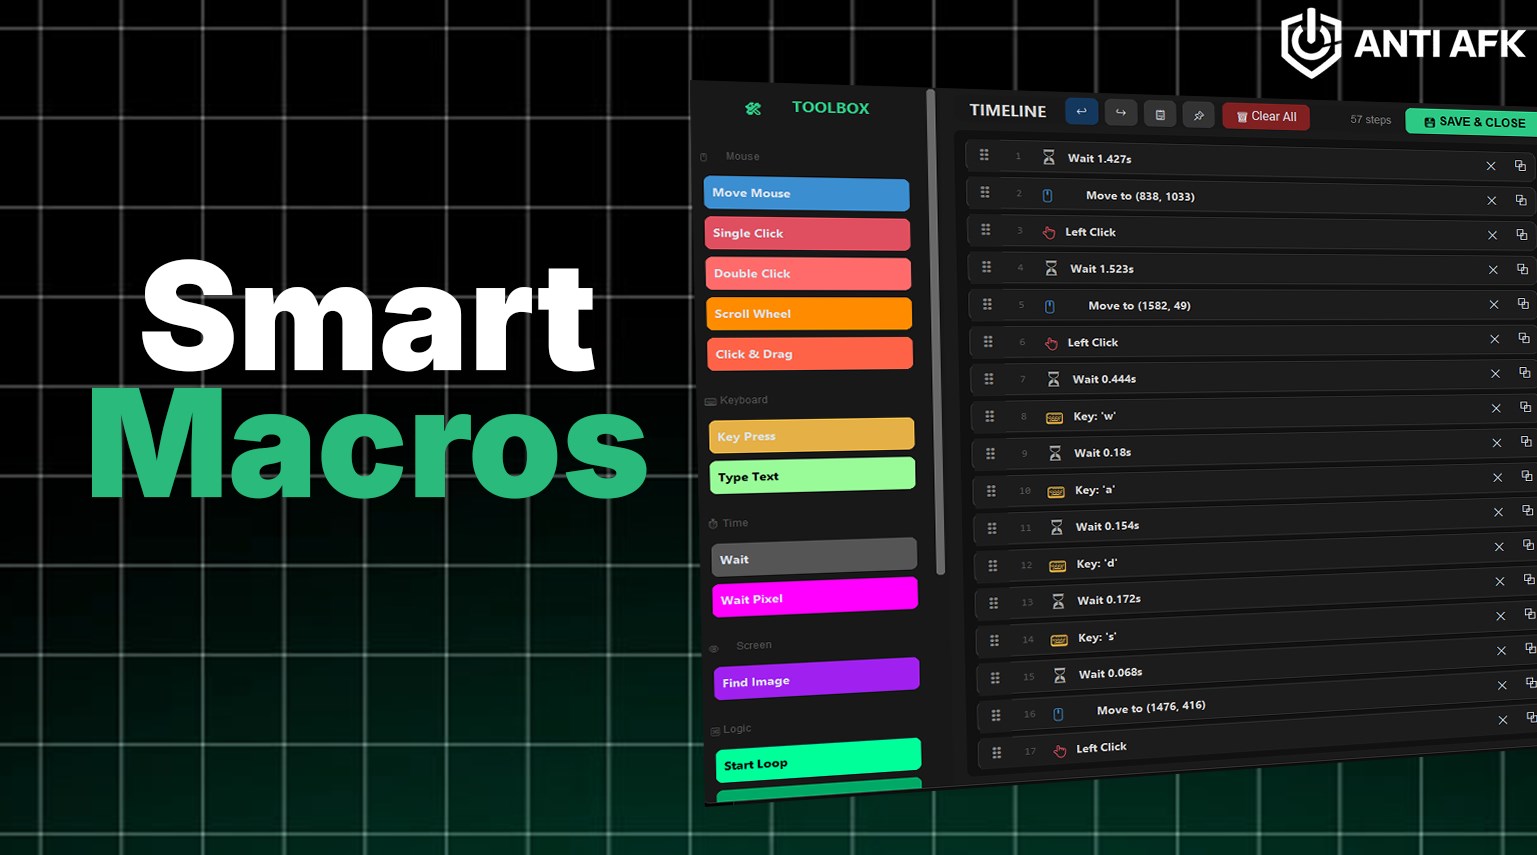Remove the Key: 'w' step
Image resolution: width=1537 pixels, height=855 pixels.
(1496, 408)
